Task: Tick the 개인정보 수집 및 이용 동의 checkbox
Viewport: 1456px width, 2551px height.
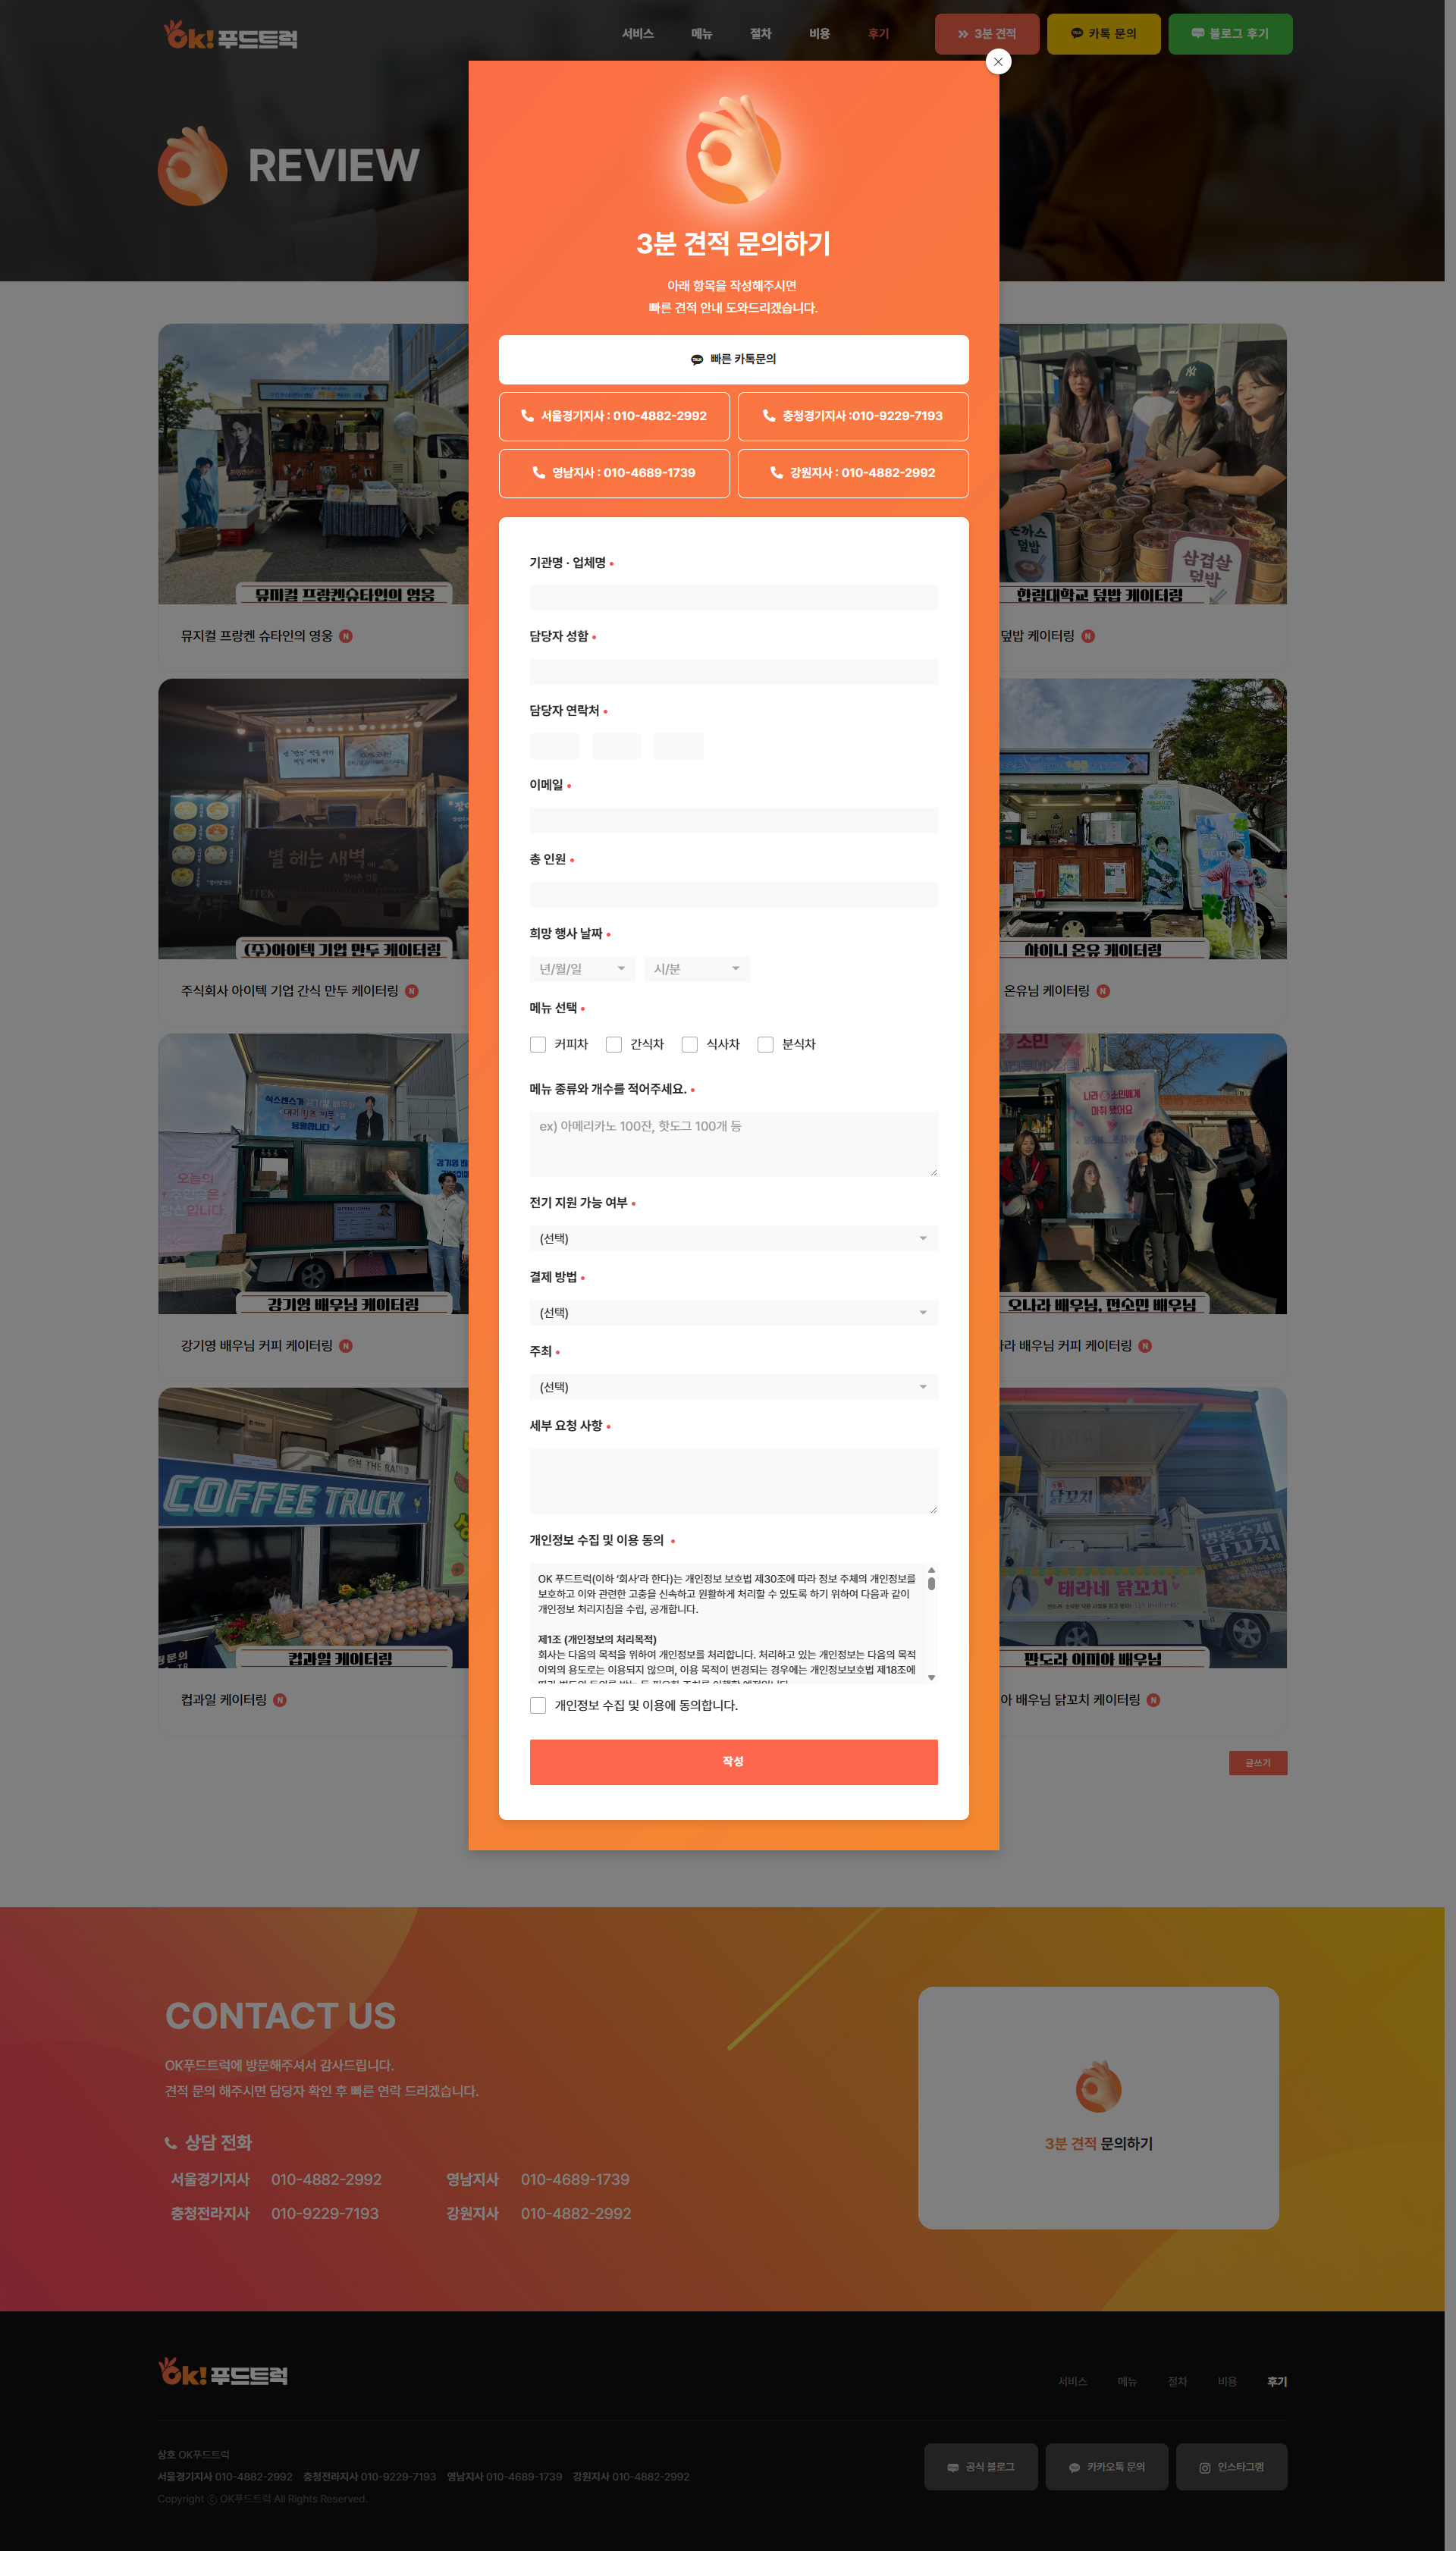Action: (x=538, y=1705)
